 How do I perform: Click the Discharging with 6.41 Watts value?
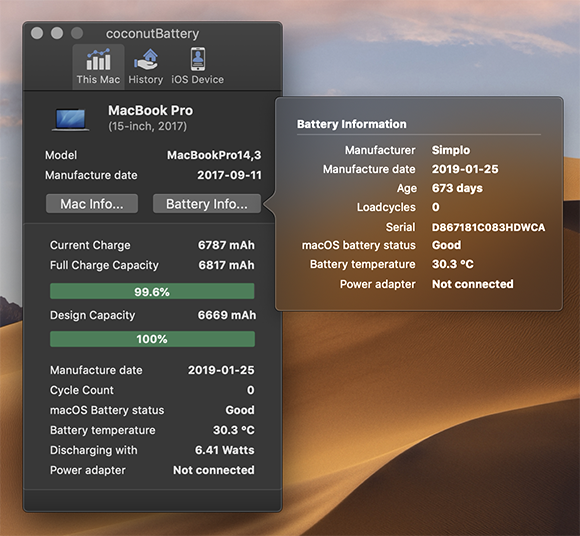pyautogui.click(x=225, y=450)
